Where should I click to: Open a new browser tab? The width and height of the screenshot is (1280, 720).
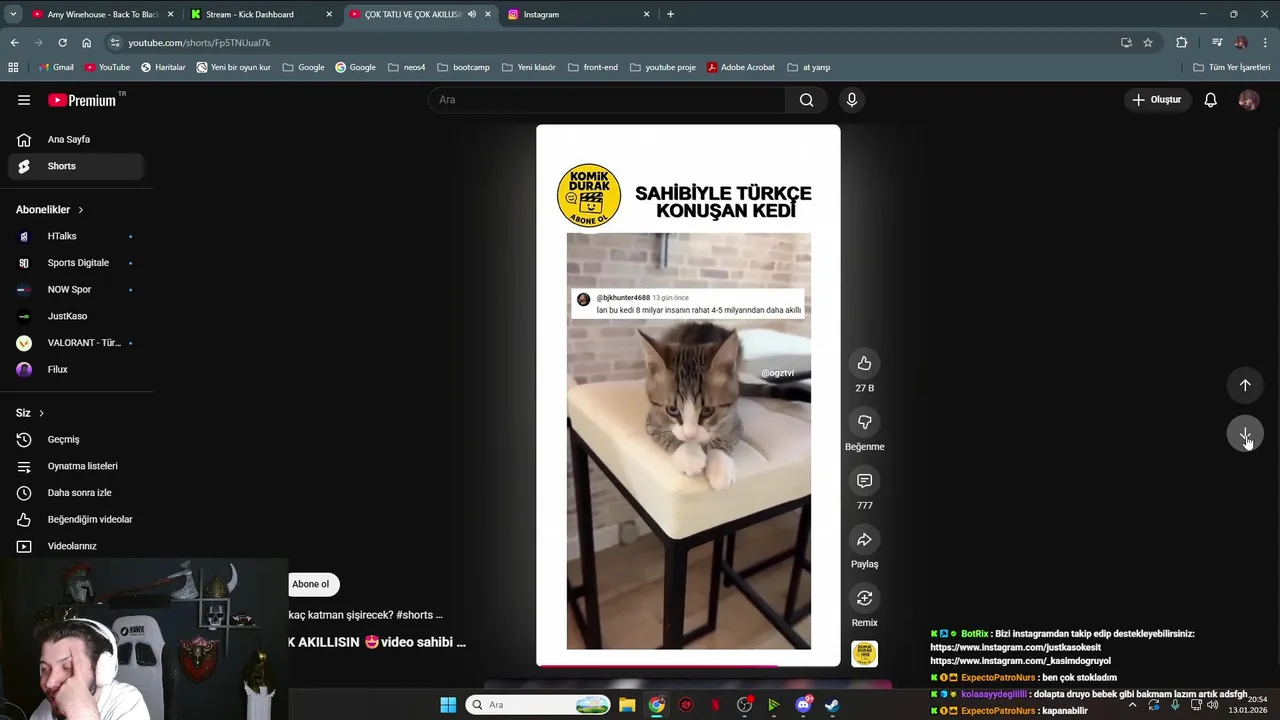[670, 14]
